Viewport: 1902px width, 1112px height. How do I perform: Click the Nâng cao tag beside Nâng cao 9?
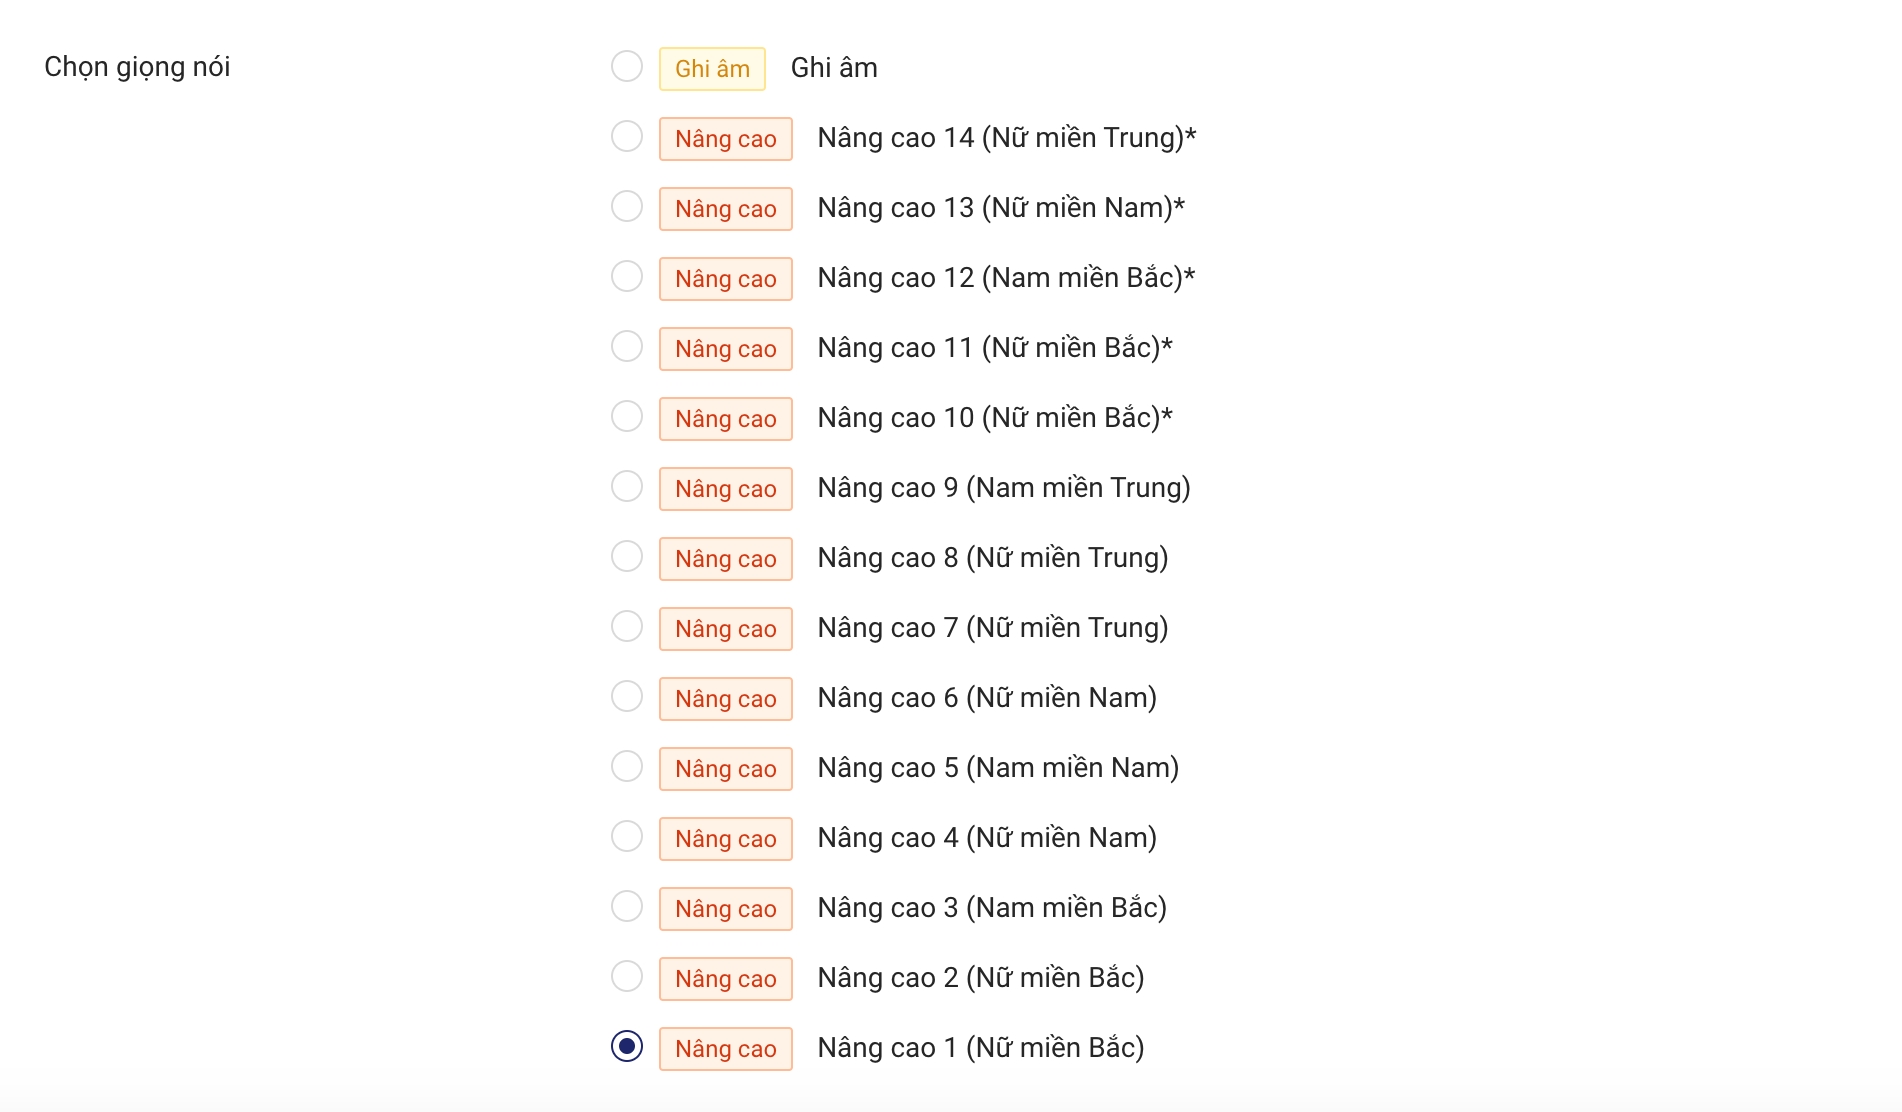(x=725, y=489)
